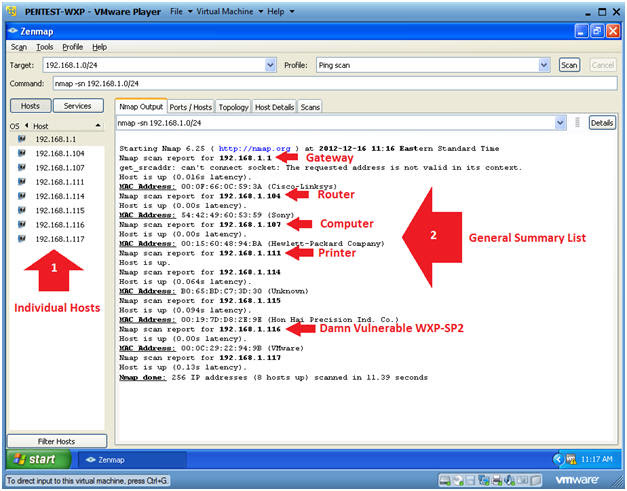Select host 192.168.1.111 in the list

pos(60,182)
